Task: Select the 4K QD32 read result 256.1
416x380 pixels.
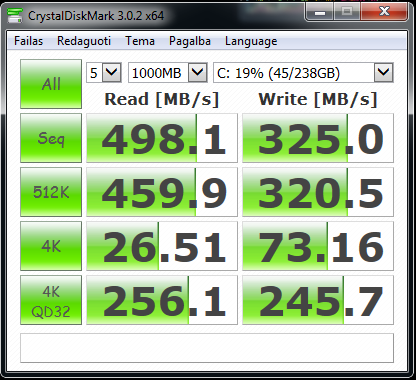Action: pyautogui.click(x=162, y=300)
